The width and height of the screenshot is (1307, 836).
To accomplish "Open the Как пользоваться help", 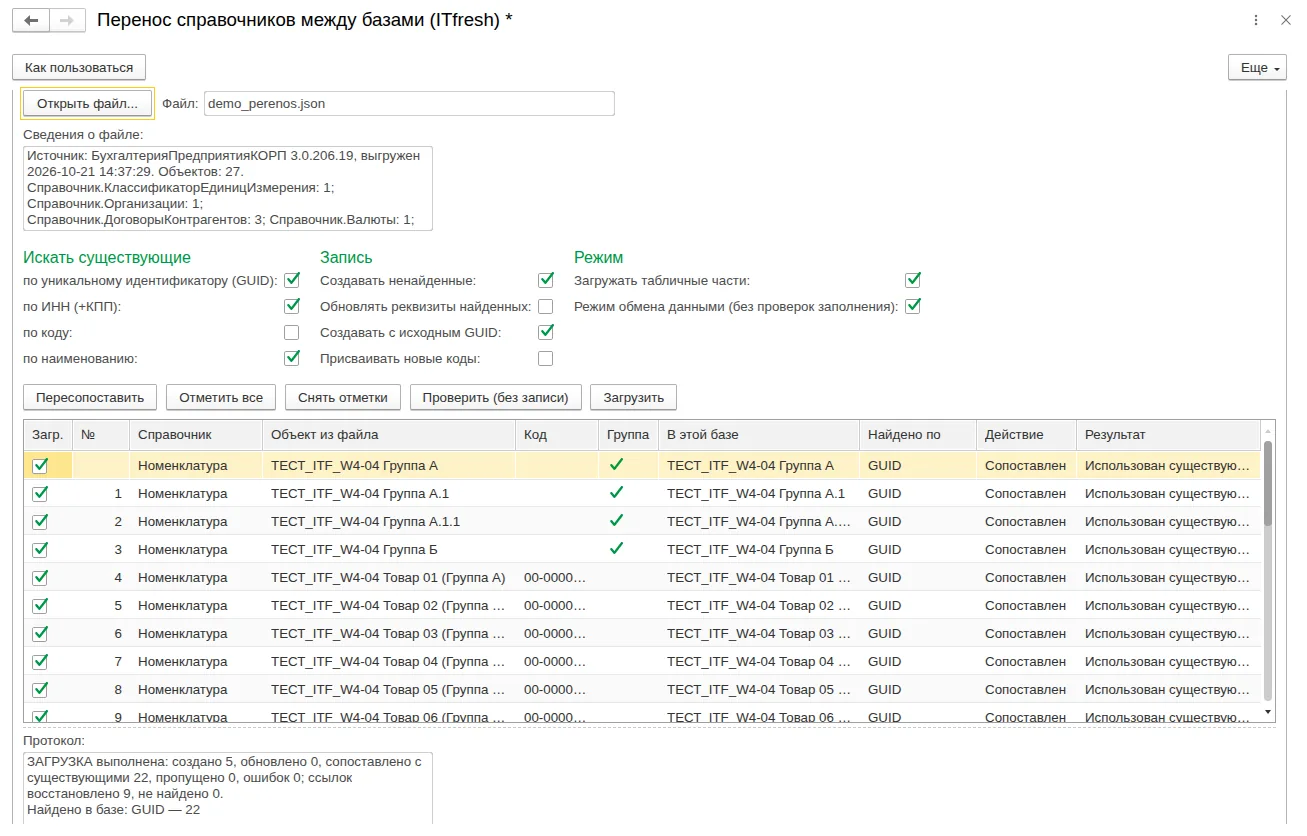I will (79, 67).
